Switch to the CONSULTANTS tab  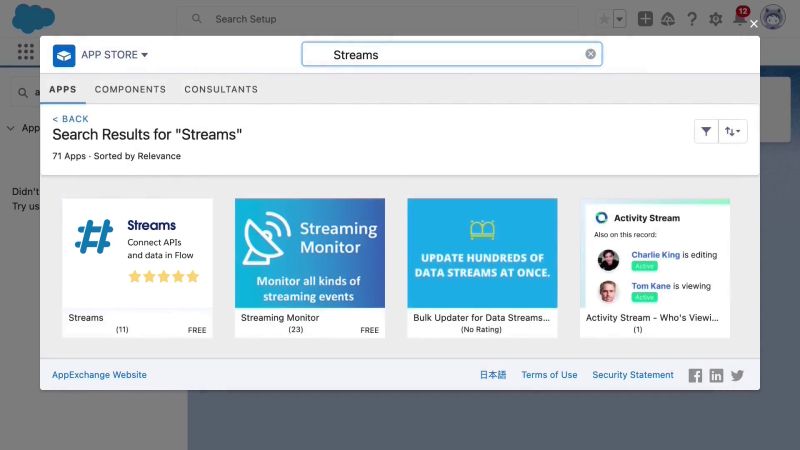[221, 89]
